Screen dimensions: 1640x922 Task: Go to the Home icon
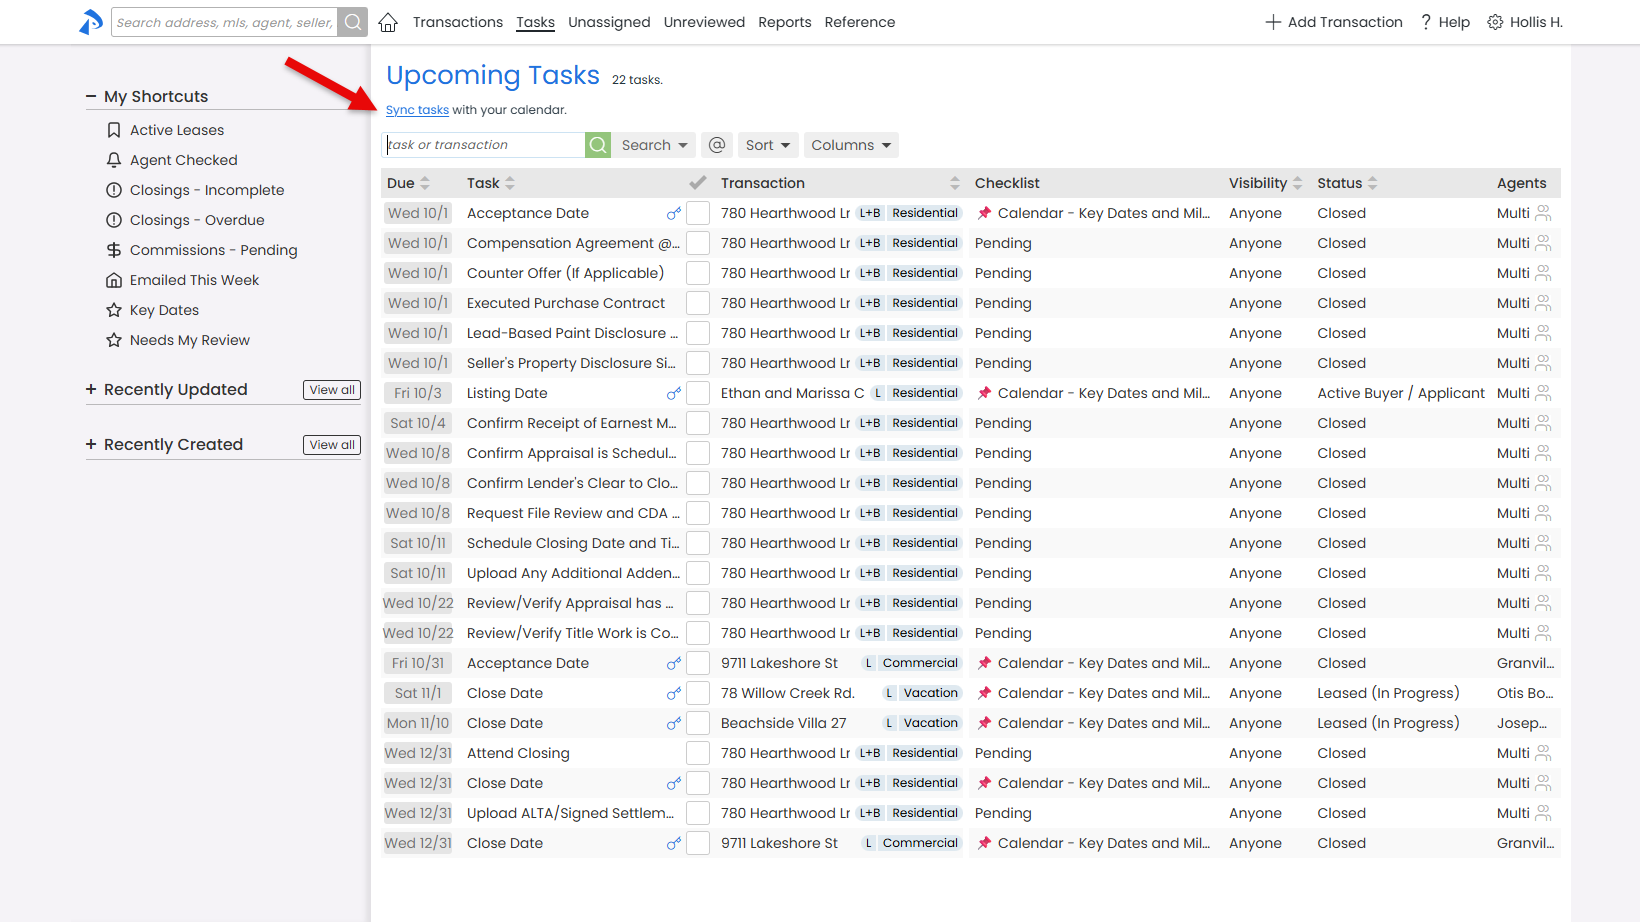[x=388, y=22]
